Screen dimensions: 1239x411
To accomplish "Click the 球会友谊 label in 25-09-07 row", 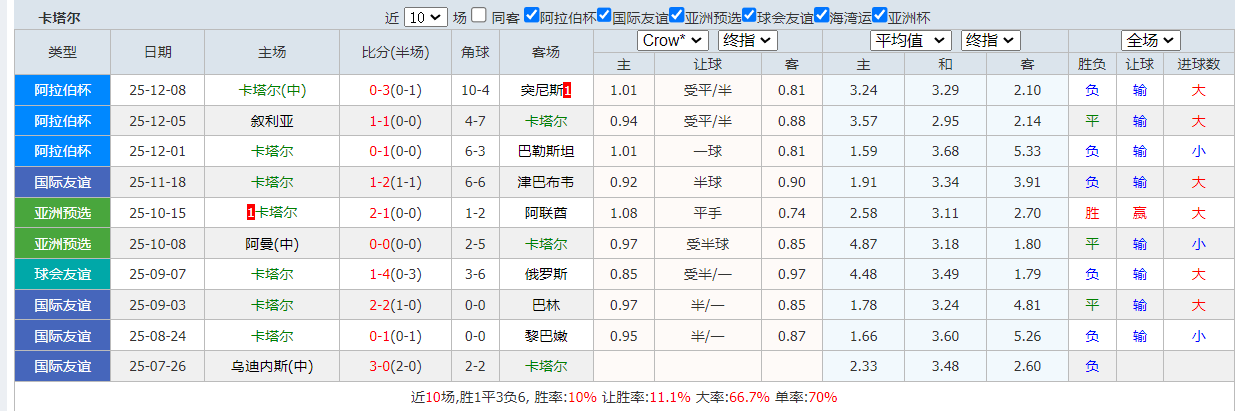I will pyautogui.click(x=62, y=274).
